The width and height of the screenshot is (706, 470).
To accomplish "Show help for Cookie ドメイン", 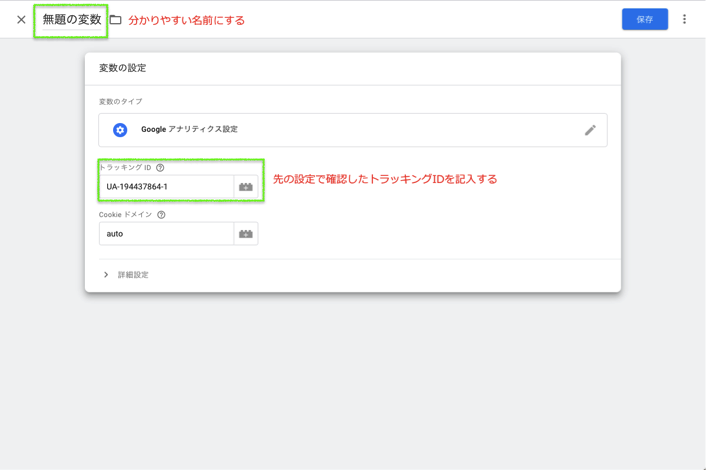I will click(x=161, y=215).
